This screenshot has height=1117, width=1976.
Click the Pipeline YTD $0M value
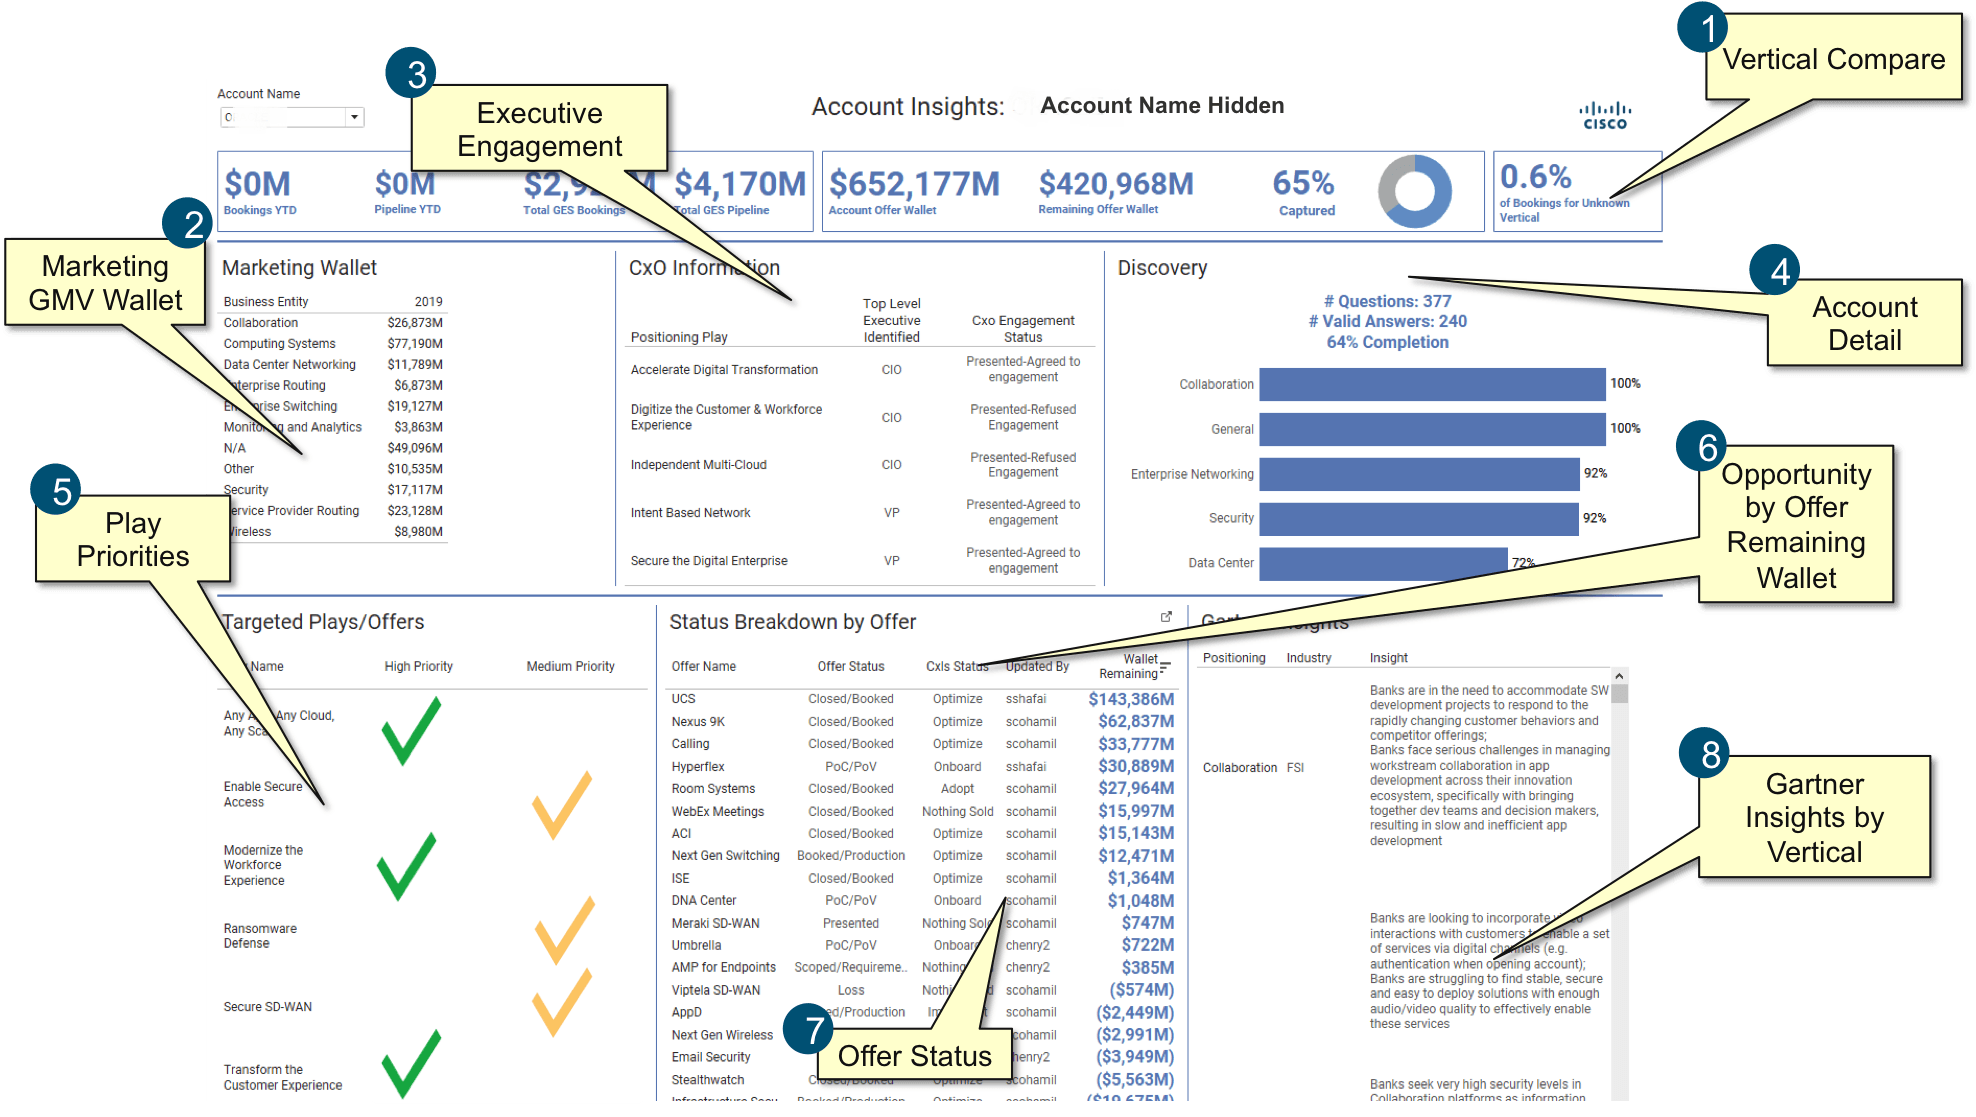point(405,184)
